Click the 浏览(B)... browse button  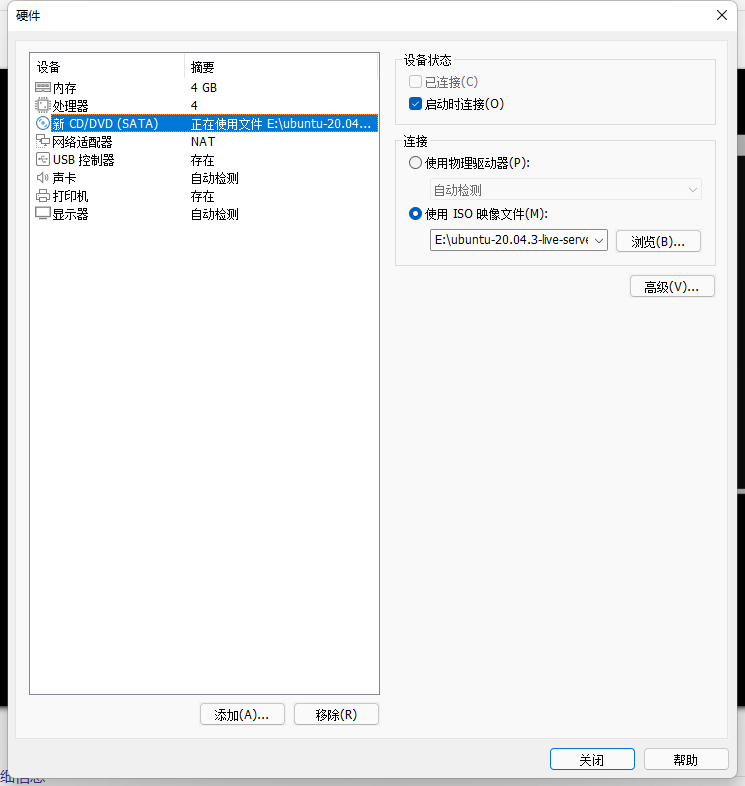(658, 241)
